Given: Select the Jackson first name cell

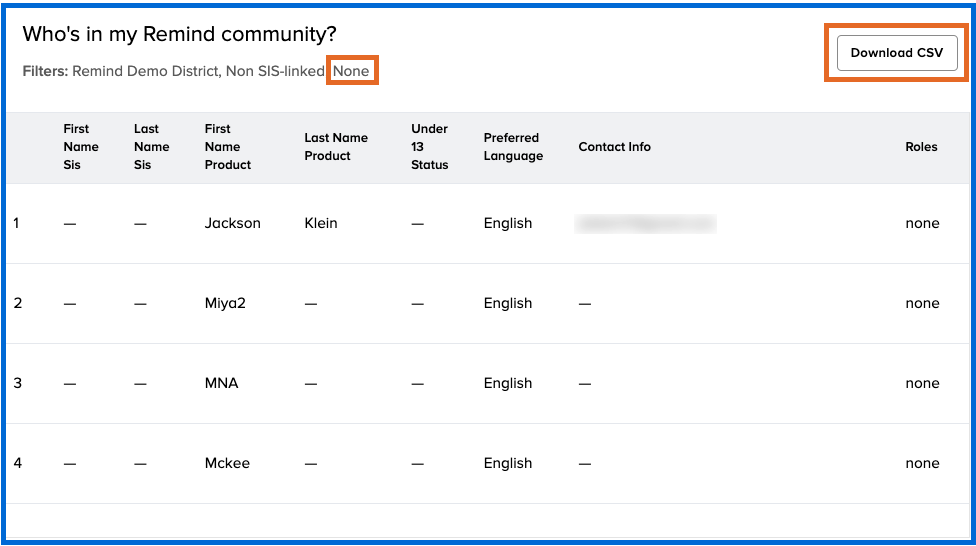Looking at the screenshot, I should [x=232, y=224].
